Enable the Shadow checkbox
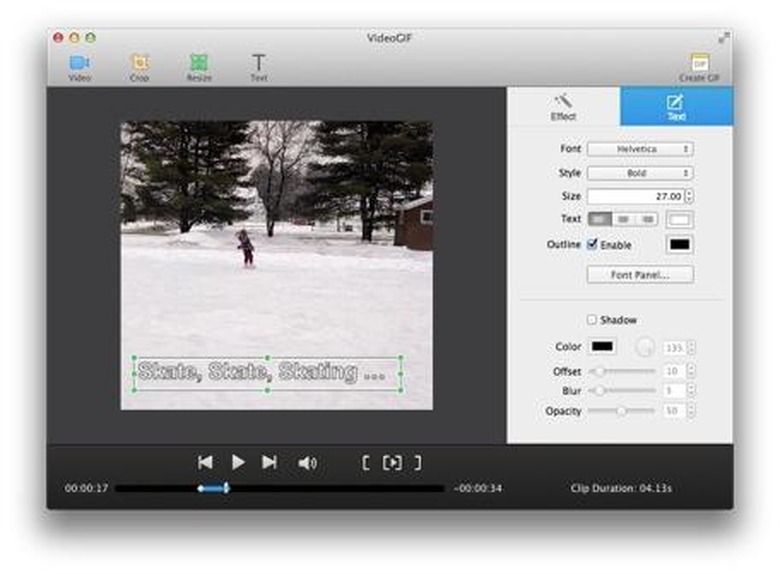 click(x=591, y=319)
